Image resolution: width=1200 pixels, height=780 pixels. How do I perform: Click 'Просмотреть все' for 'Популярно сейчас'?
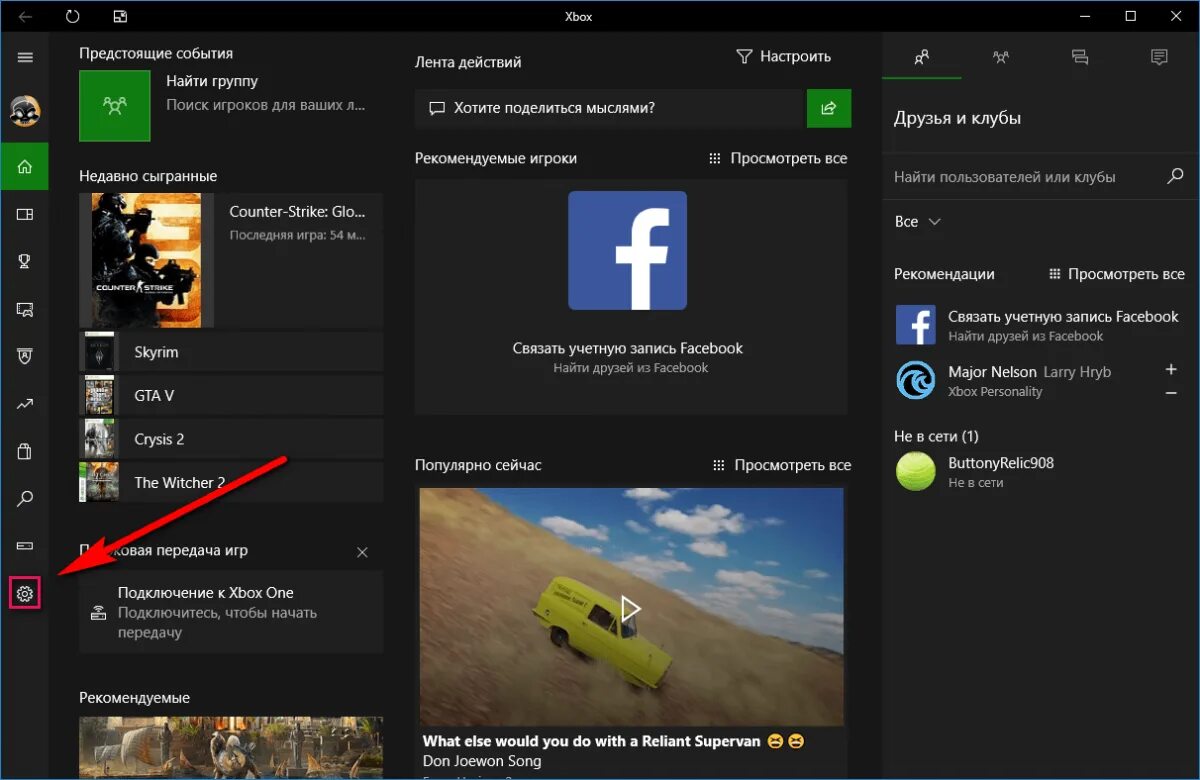pos(782,465)
